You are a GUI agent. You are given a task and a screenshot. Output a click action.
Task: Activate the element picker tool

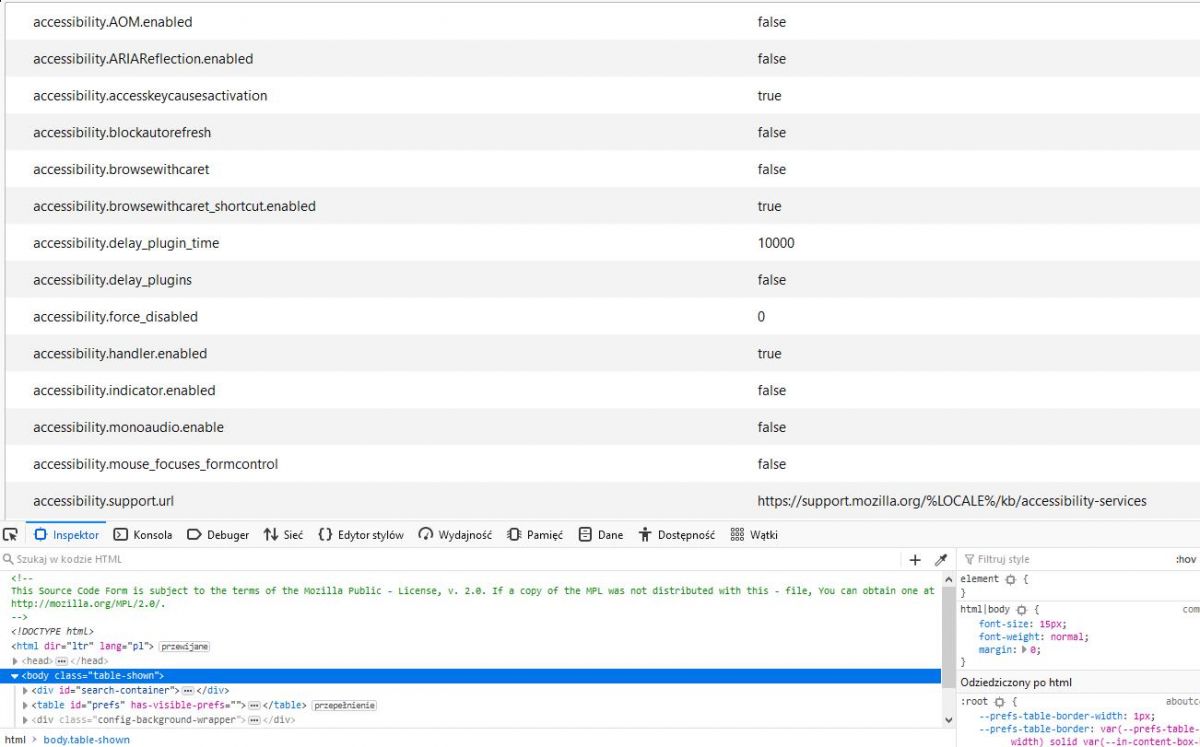pyautogui.click(x=11, y=535)
